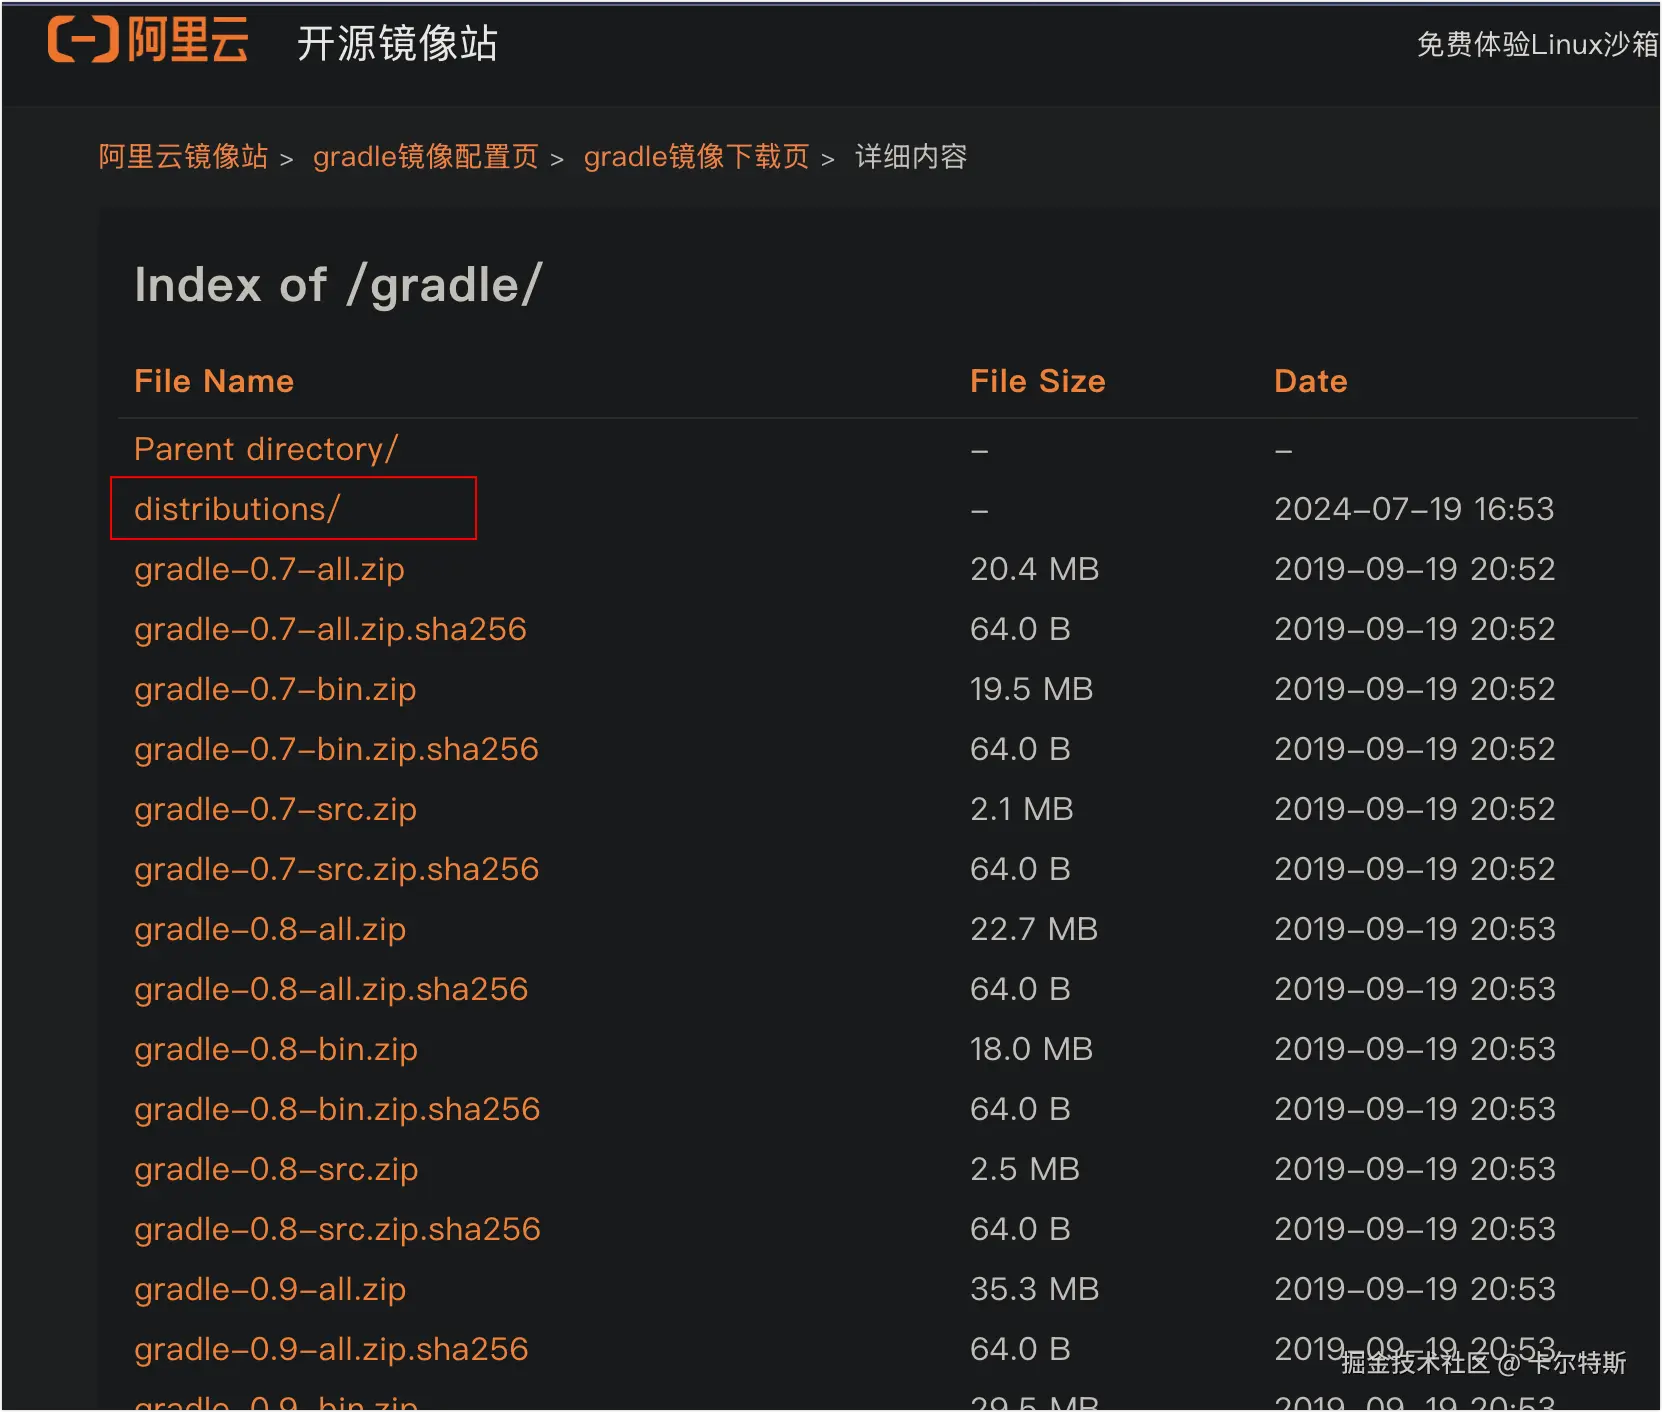Download gradle-0.8-all.zip
Image resolution: width=1662 pixels, height=1412 pixels.
270,929
